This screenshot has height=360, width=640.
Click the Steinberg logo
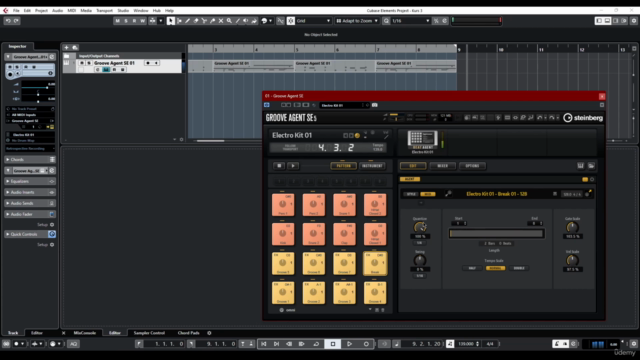583,118
